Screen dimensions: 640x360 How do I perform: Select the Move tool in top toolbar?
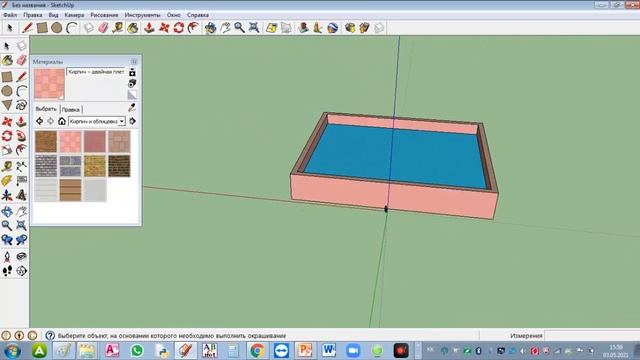click(164, 28)
